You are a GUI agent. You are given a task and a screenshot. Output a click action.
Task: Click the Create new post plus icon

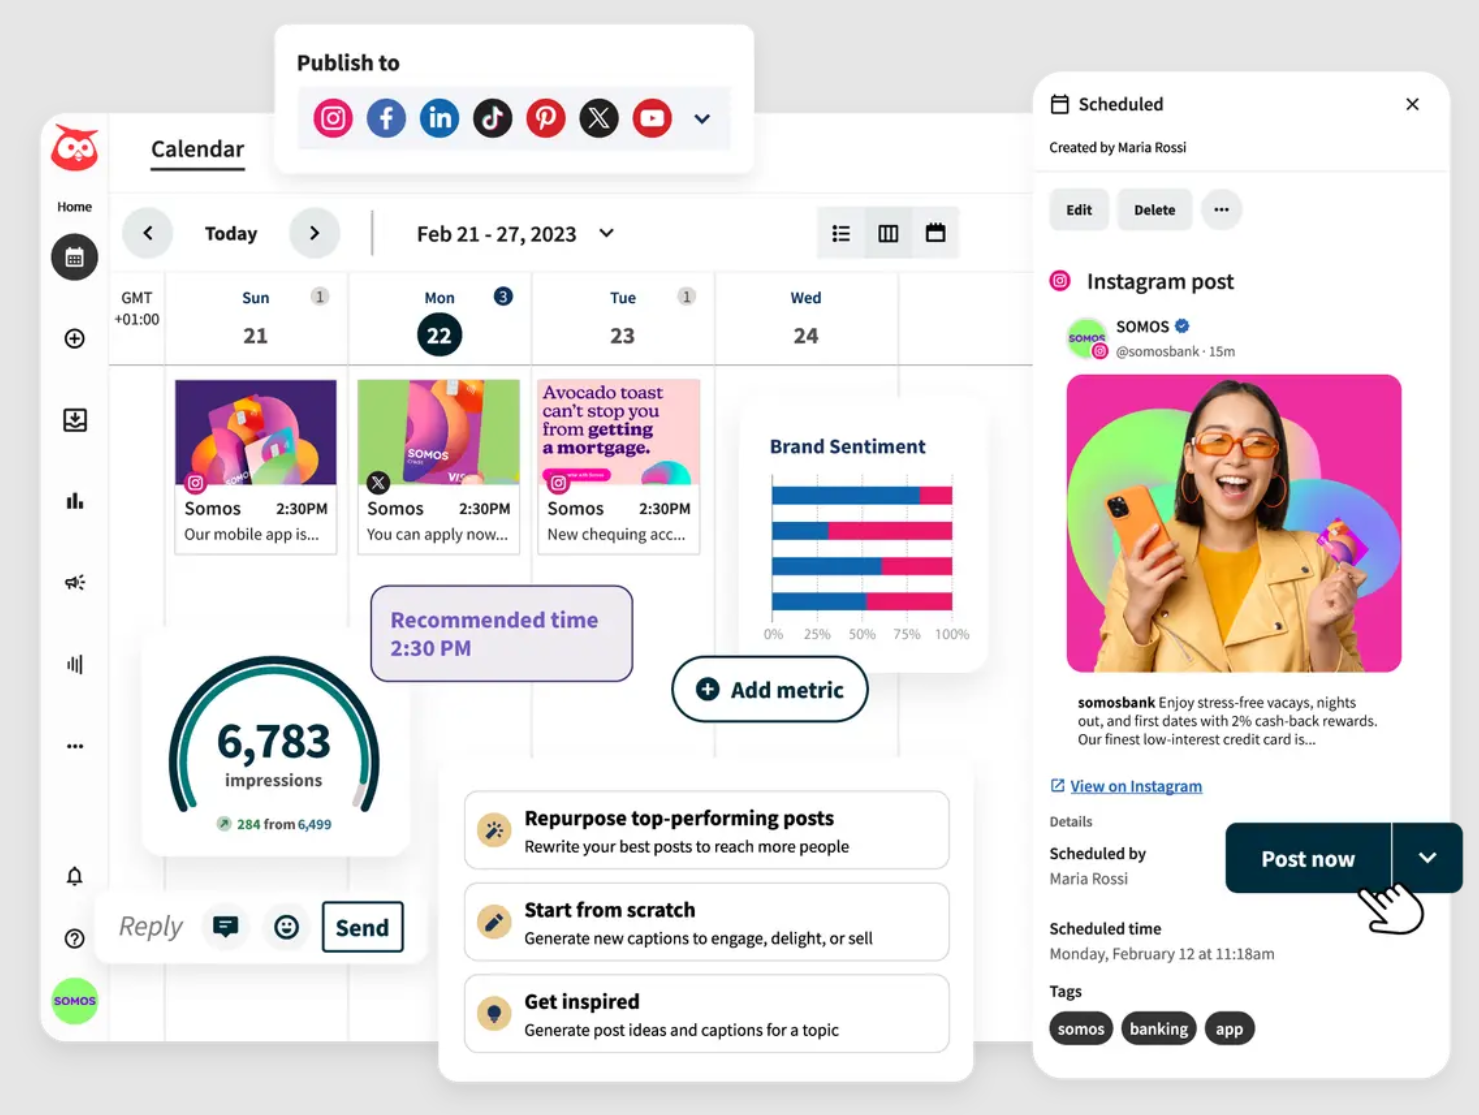[74, 338]
